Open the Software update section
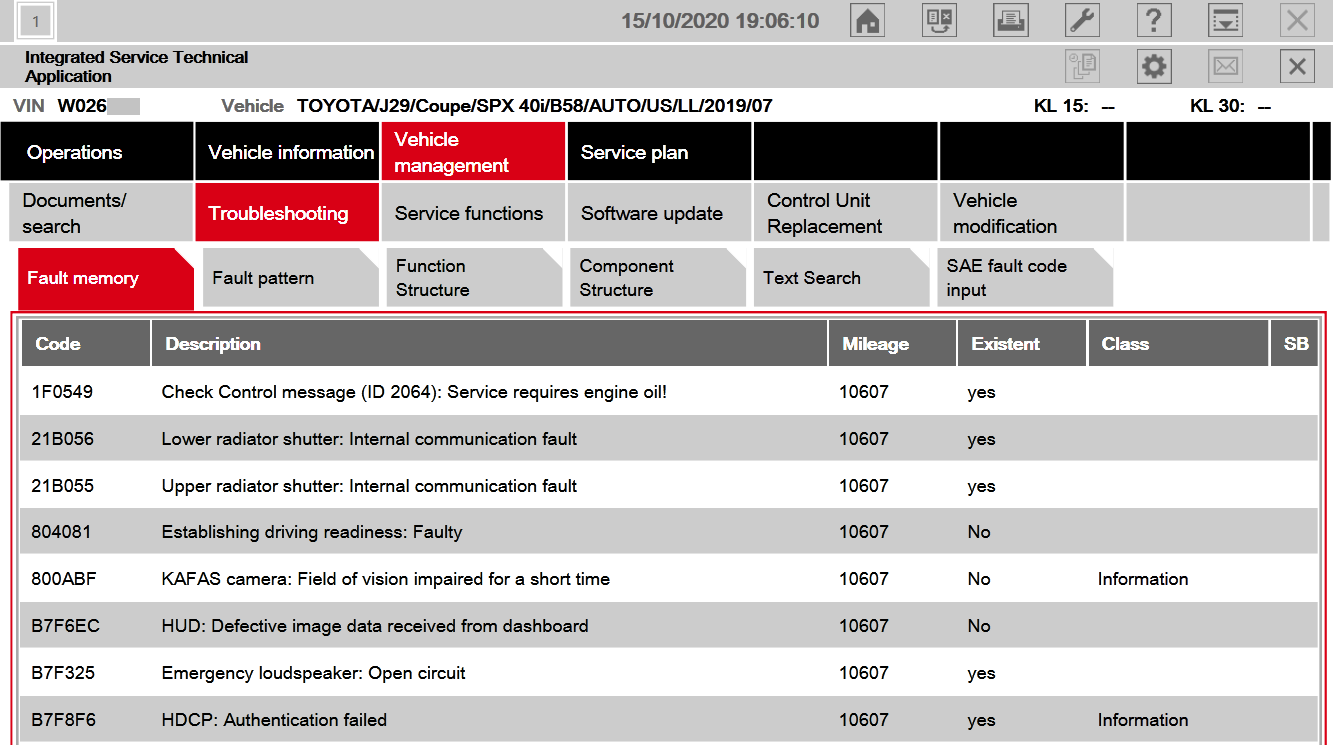 coord(652,213)
